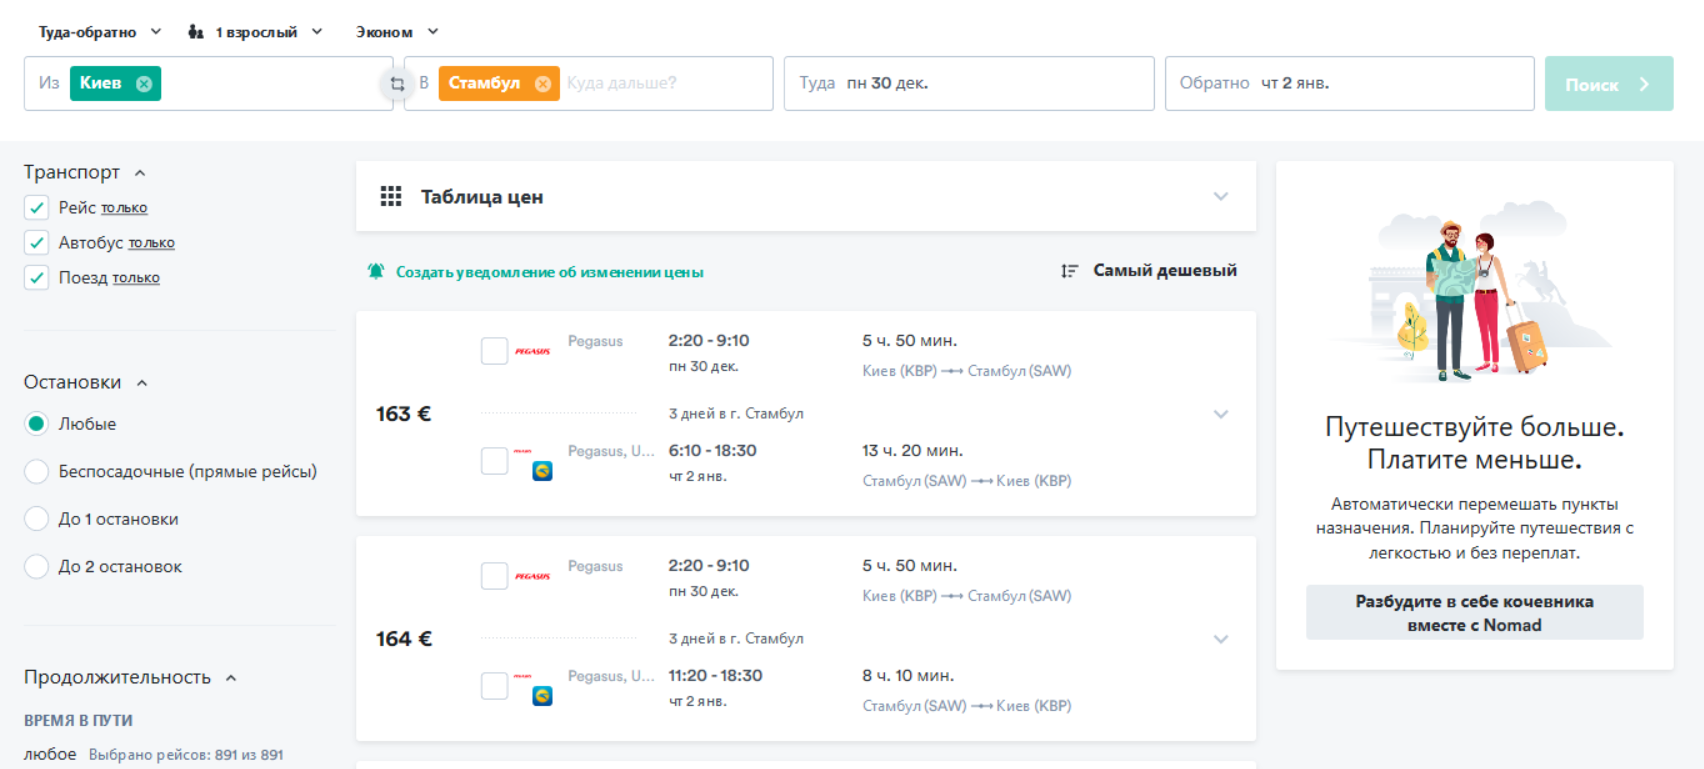Remove Стамбул from the destination field

pos(543,84)
